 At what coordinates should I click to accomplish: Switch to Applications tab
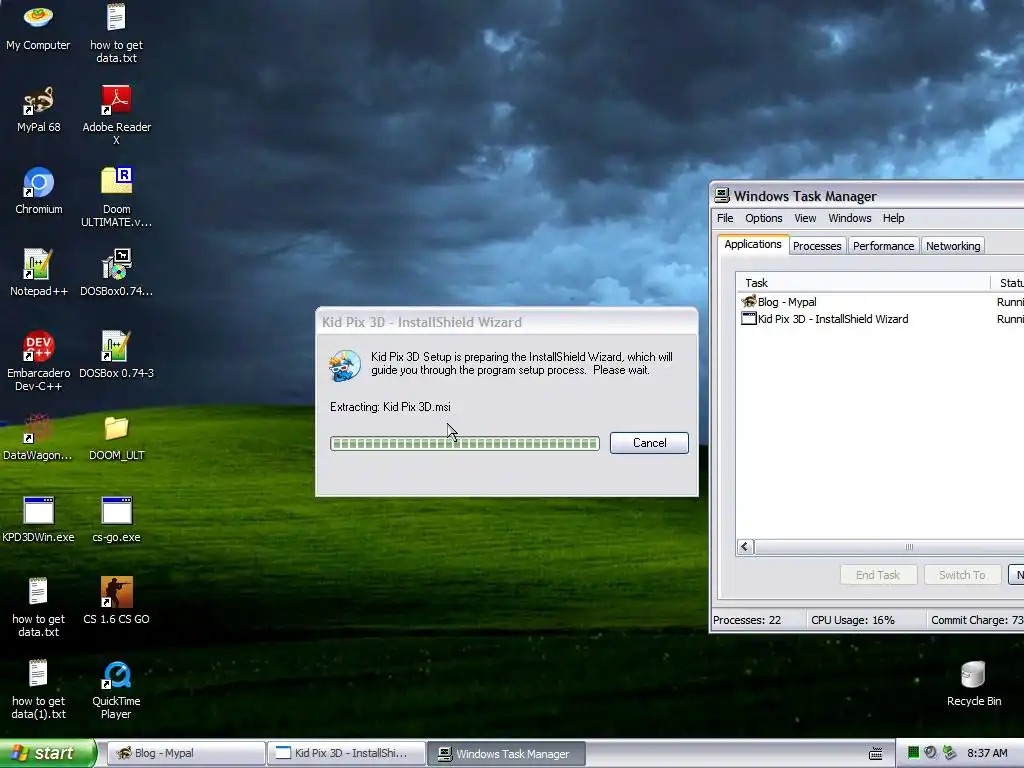tap(752, 244)
